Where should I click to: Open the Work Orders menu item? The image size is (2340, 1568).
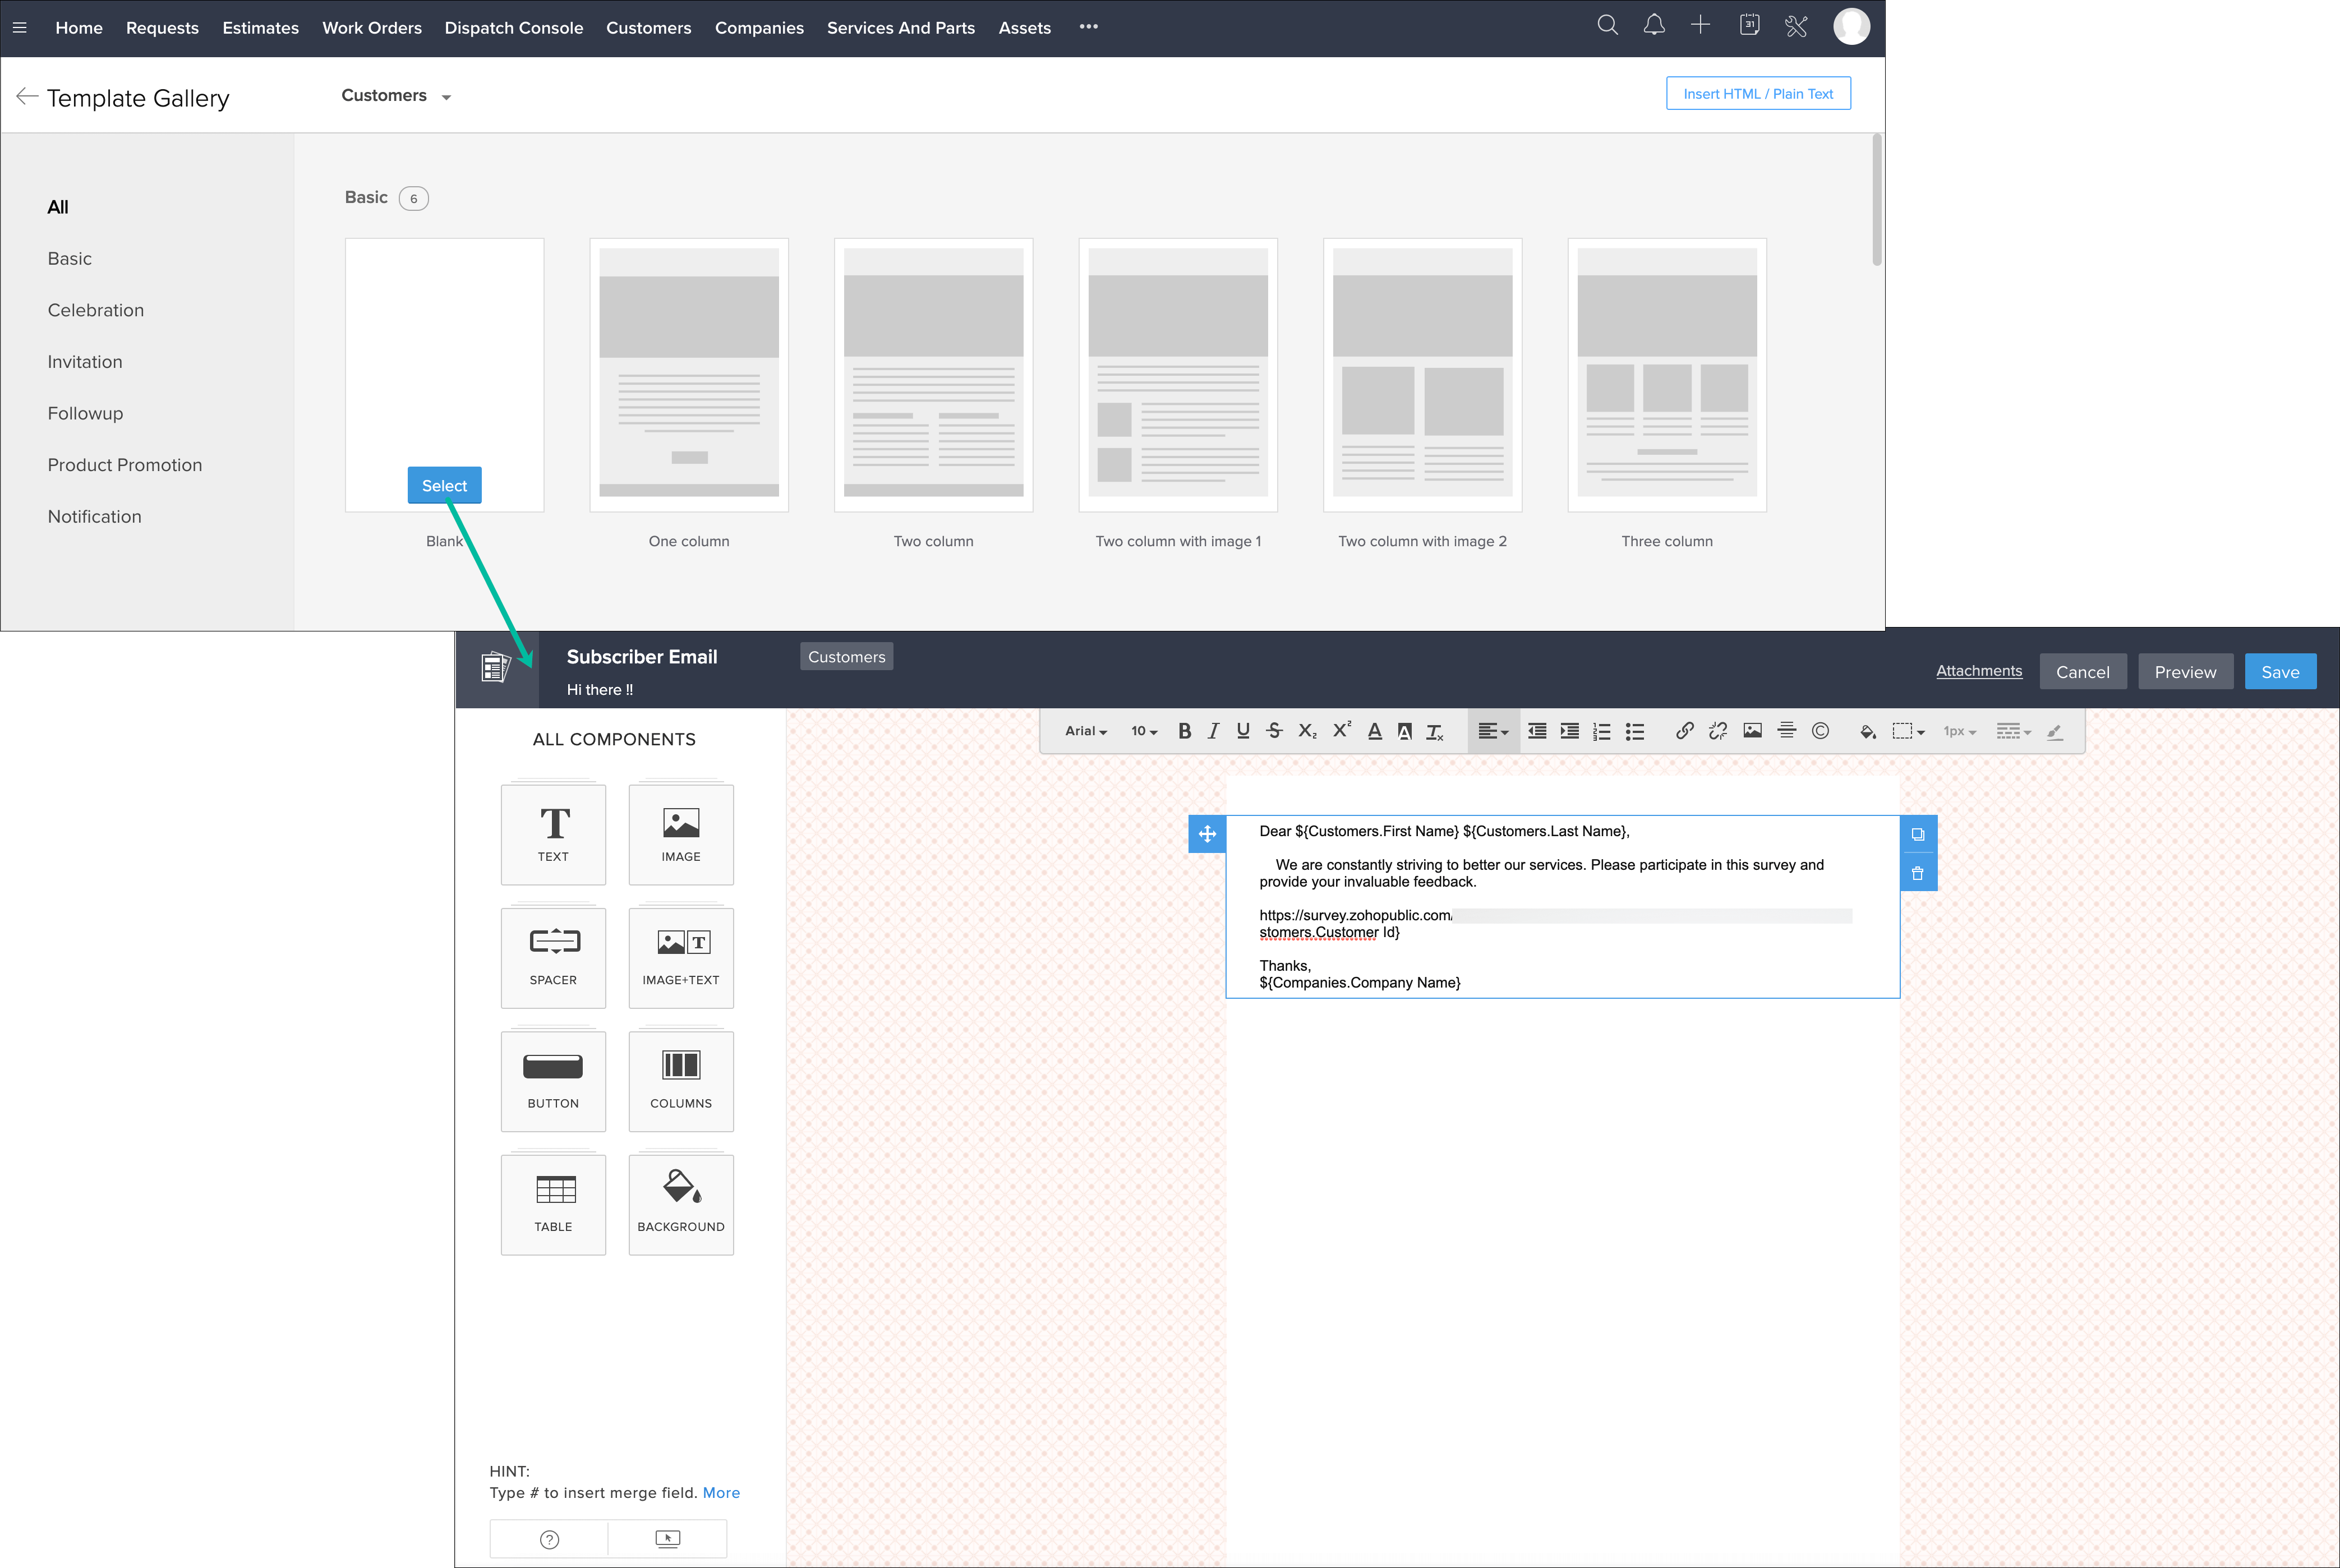pyautogui.click(x=371, y=28)
